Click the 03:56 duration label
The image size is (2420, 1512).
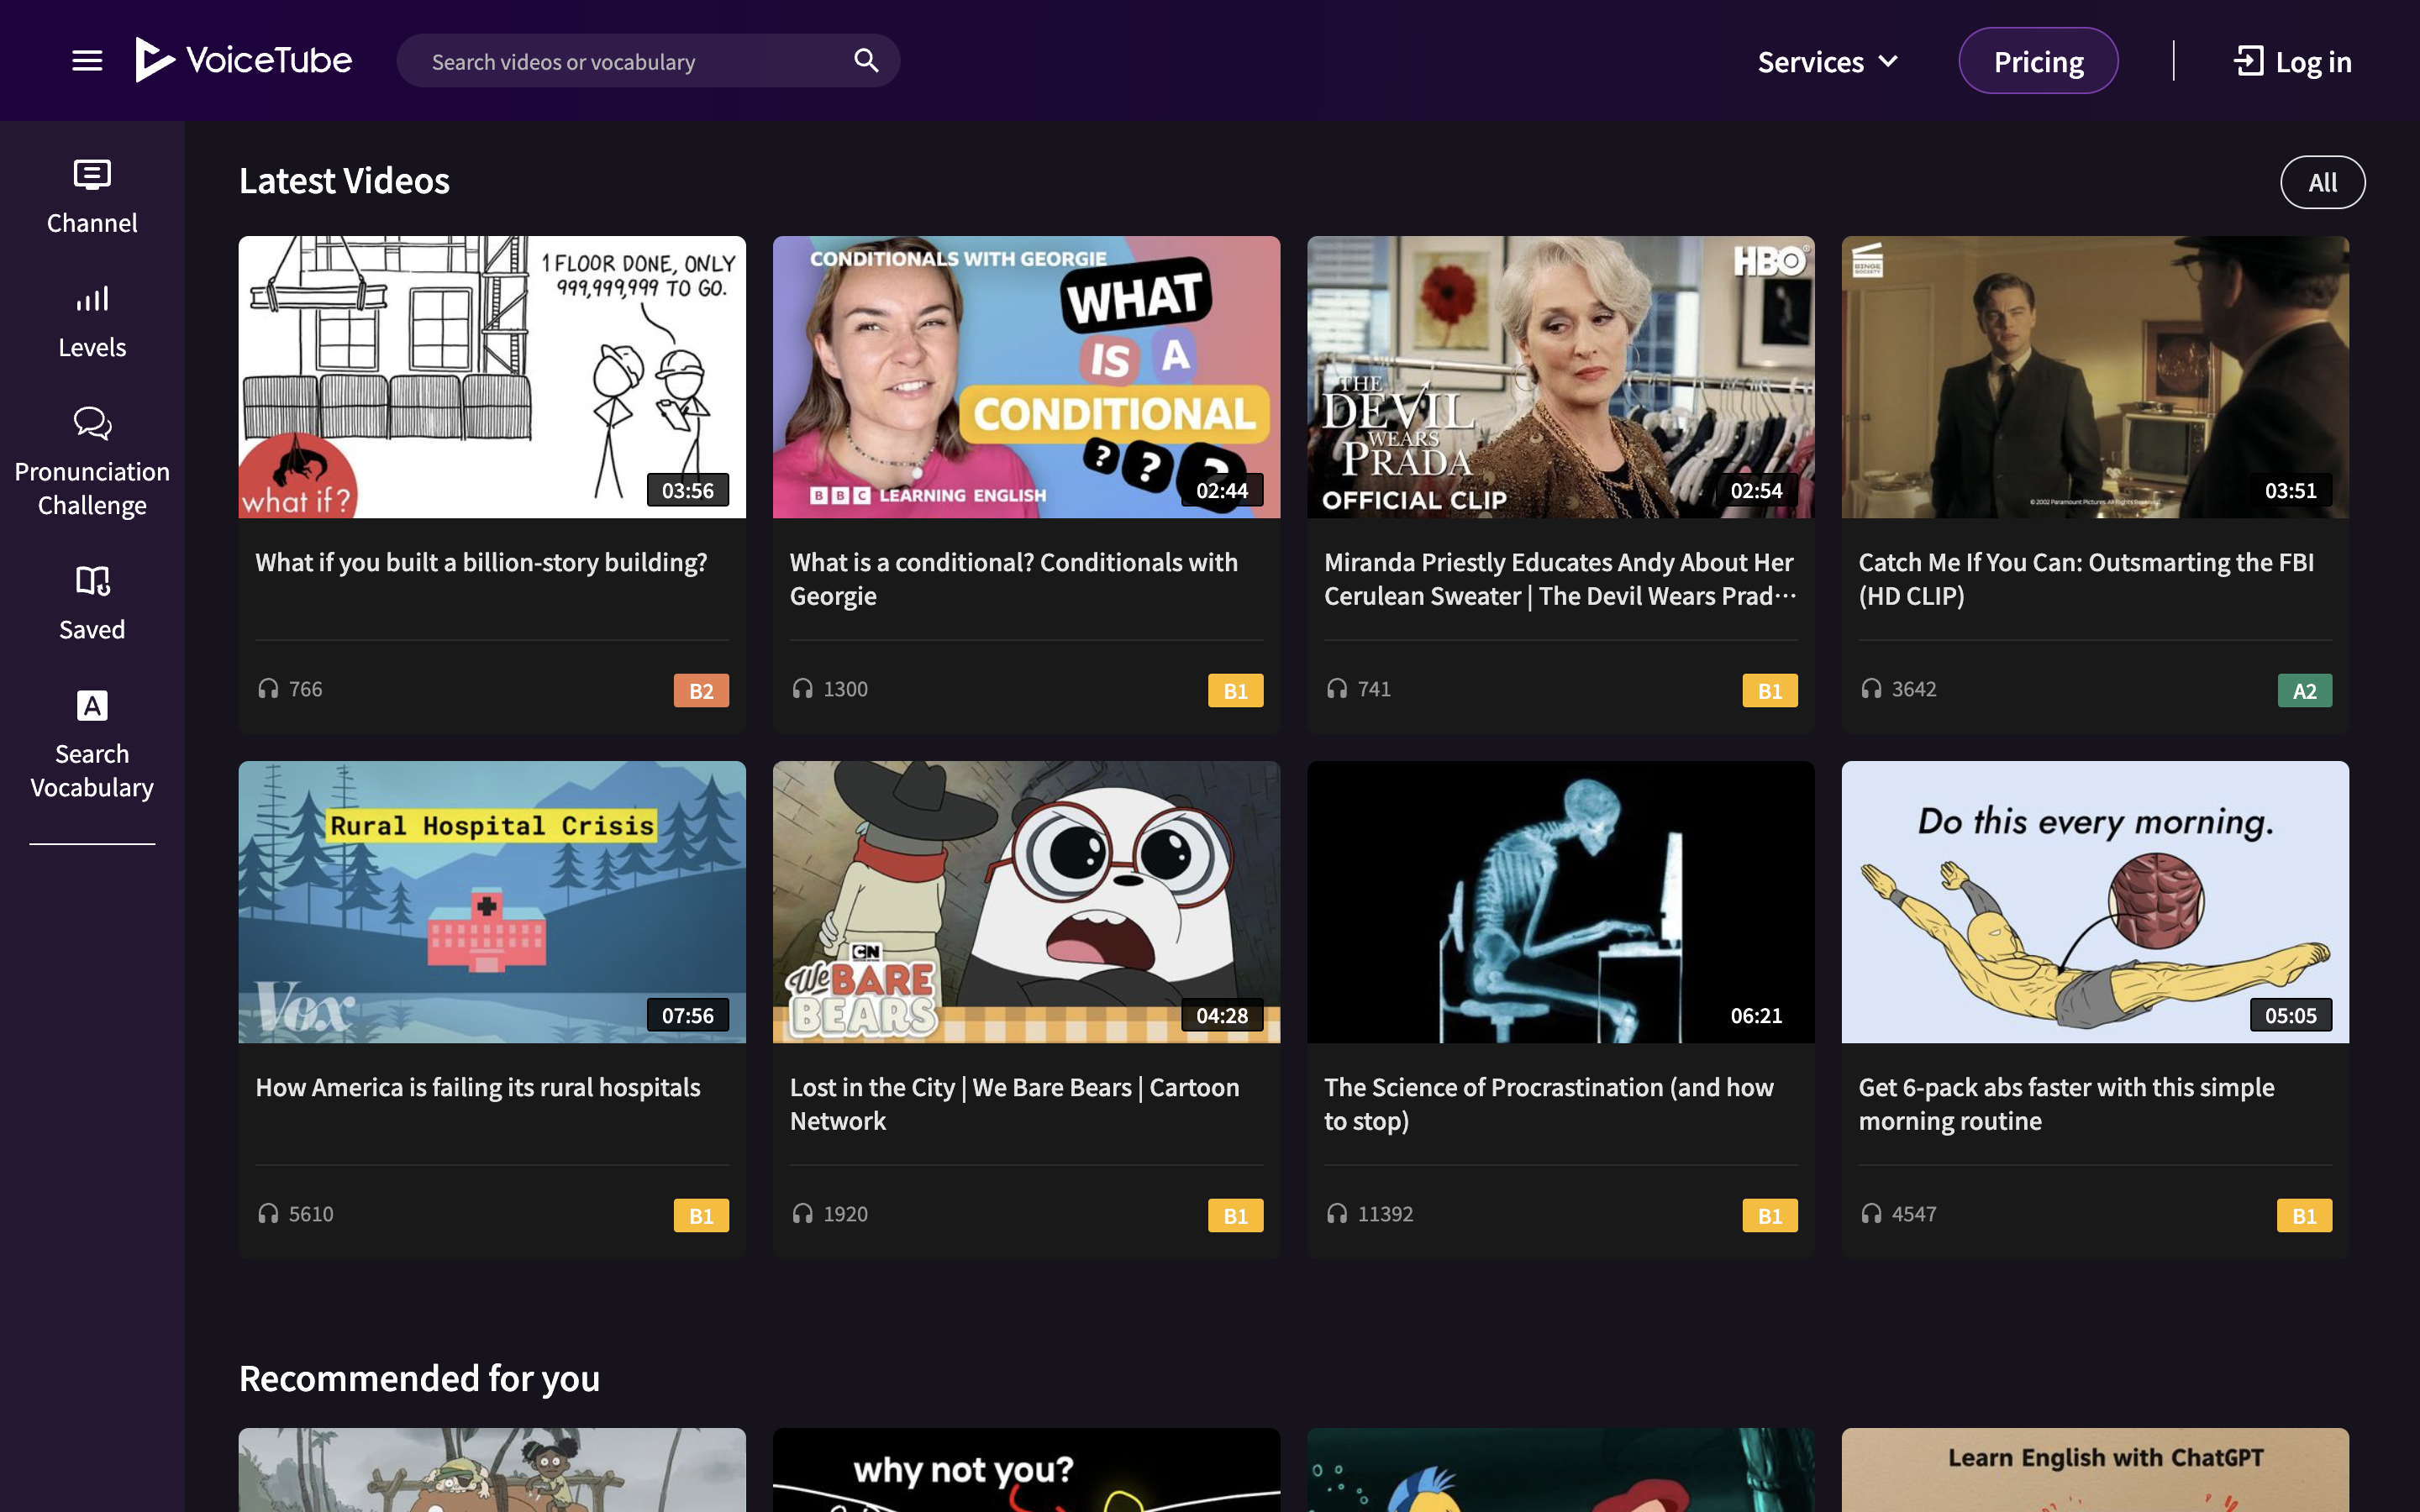(688, 491)
